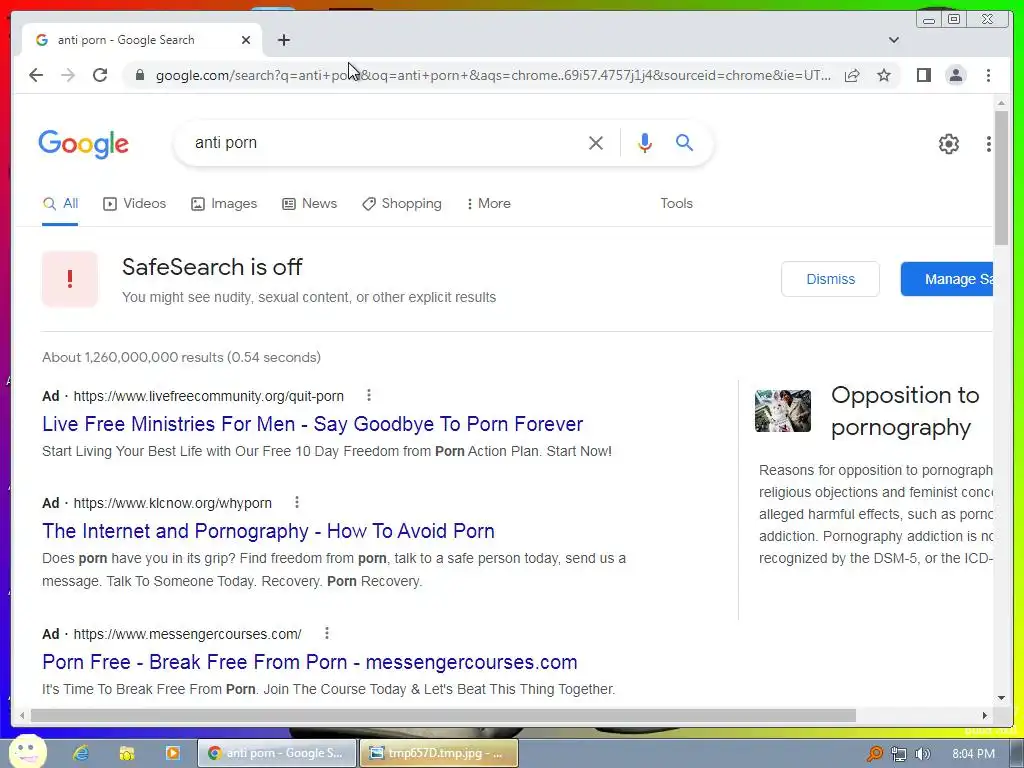Open 'The Internet and Pornography' result link
The width and height of the screenshot is (1024, 768).
[x=268, y=531]
